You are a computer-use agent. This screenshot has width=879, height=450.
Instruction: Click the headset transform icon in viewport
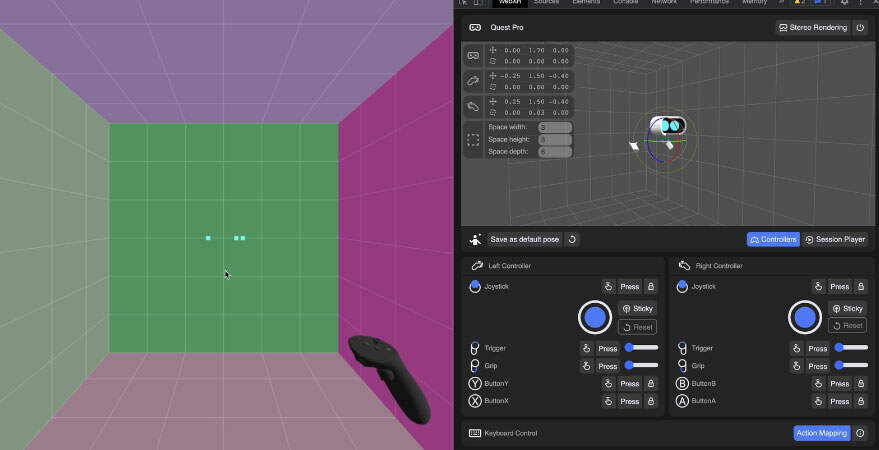click(473, 55)
